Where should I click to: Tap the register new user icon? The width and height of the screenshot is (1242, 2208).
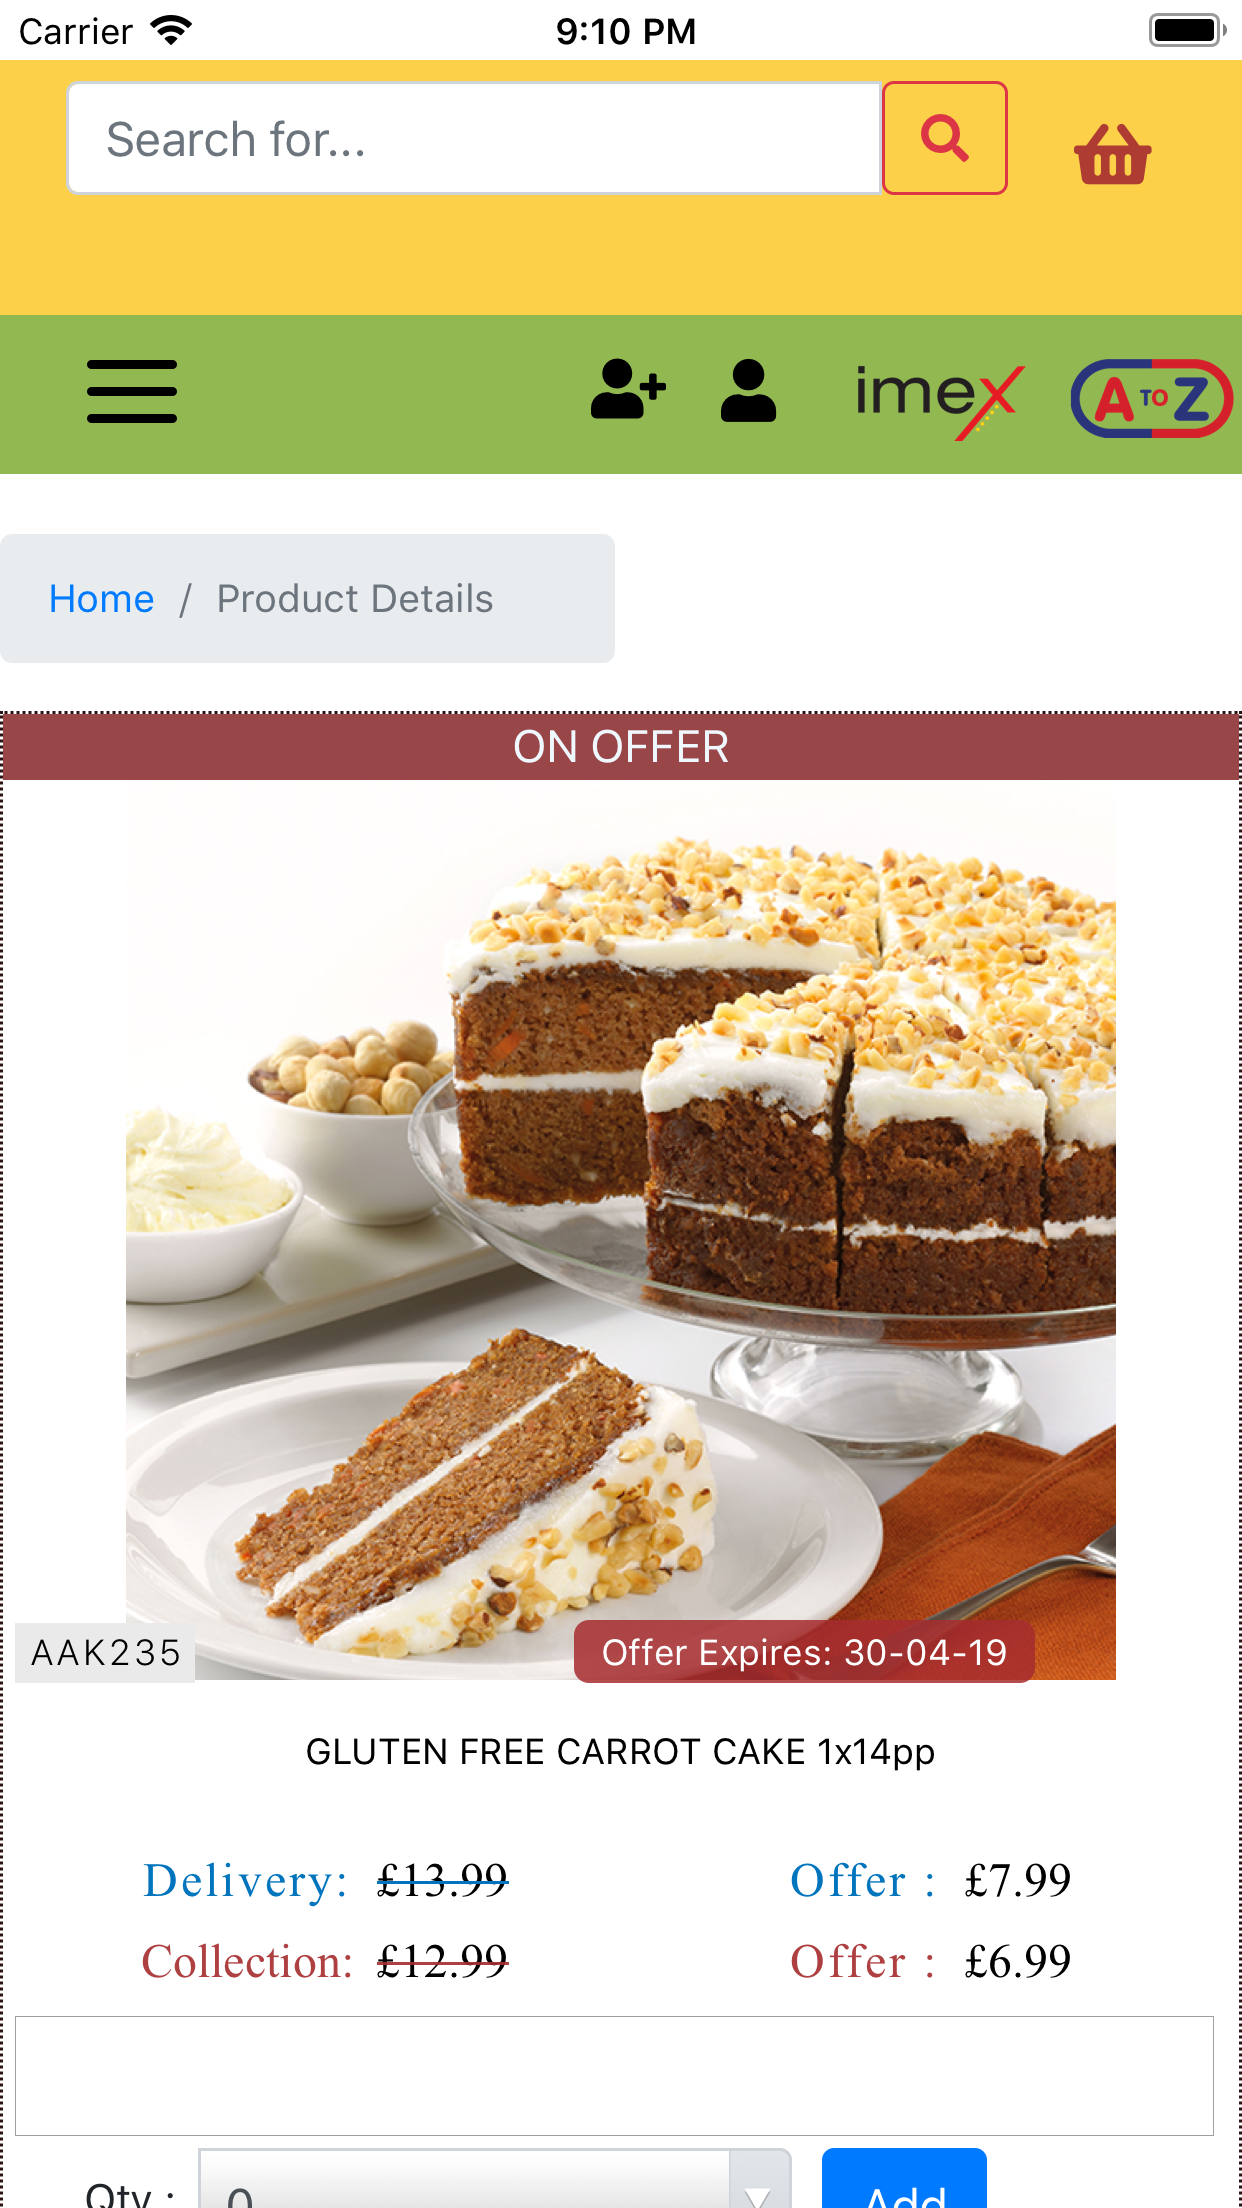(628, 390)
